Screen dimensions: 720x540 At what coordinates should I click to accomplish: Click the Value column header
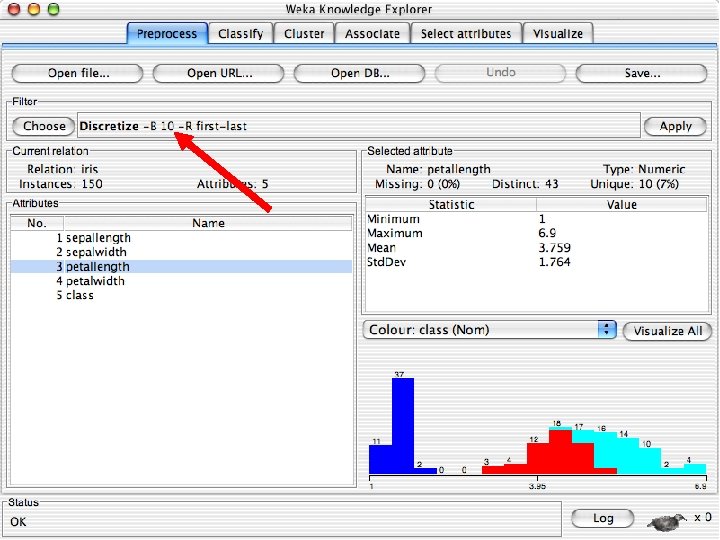tap(622, 205)
